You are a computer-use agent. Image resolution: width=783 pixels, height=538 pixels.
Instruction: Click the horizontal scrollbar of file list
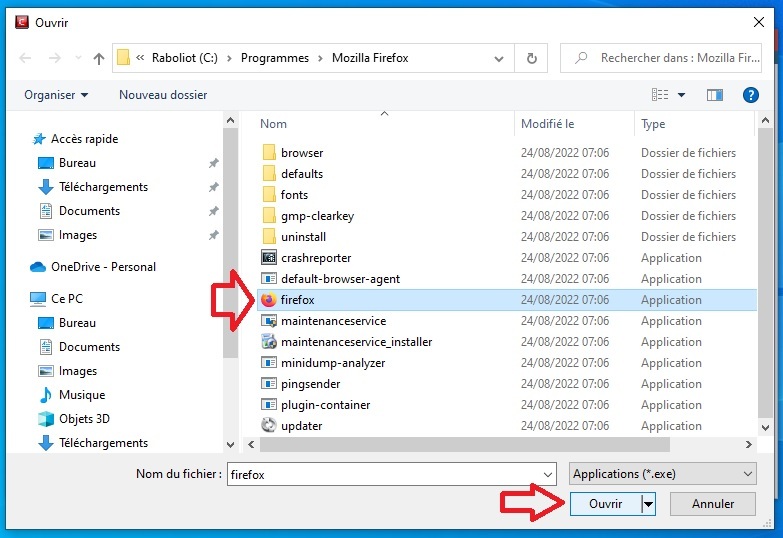pyautogui.click(x=464, y=444)
